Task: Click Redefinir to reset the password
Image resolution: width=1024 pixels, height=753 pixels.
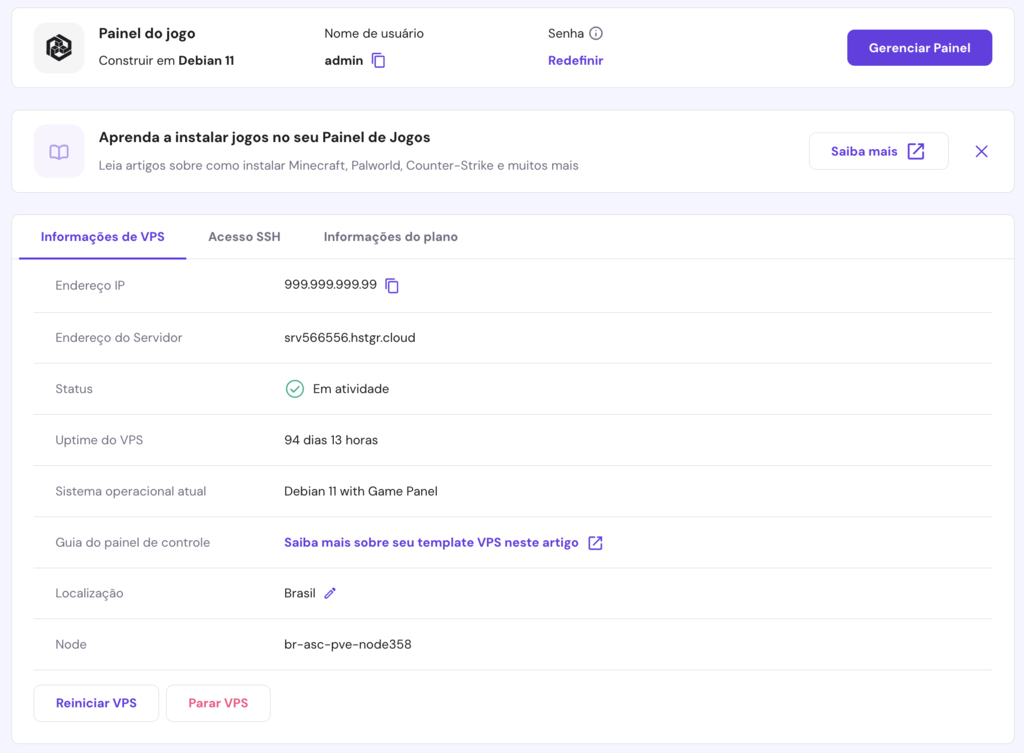Action: tap(575, 61)
